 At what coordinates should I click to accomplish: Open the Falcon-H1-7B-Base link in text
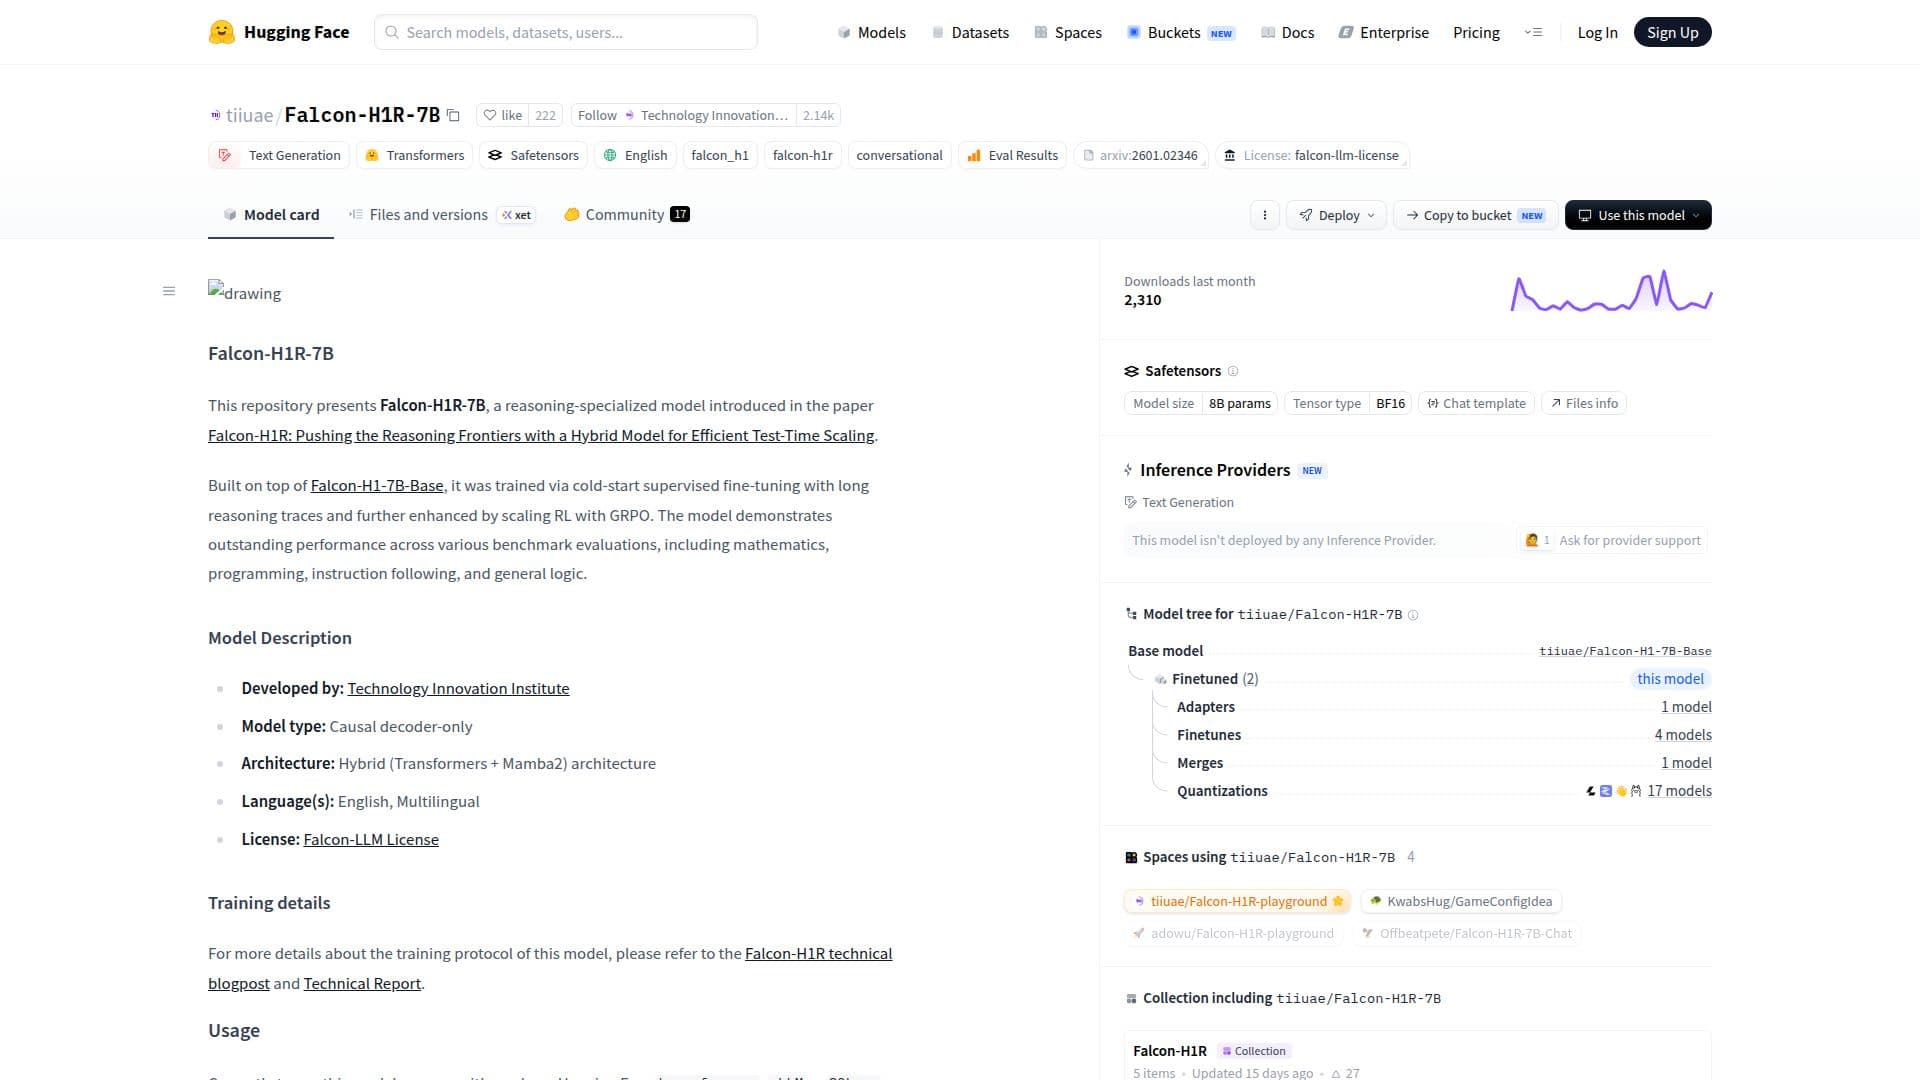click(x=377, y=486)
